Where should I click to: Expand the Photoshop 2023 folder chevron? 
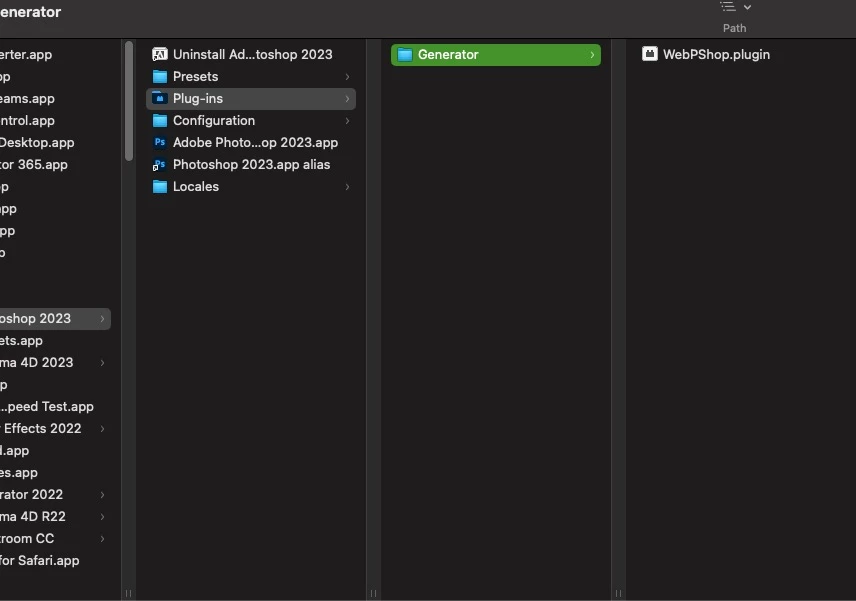[x=102, y=319]
